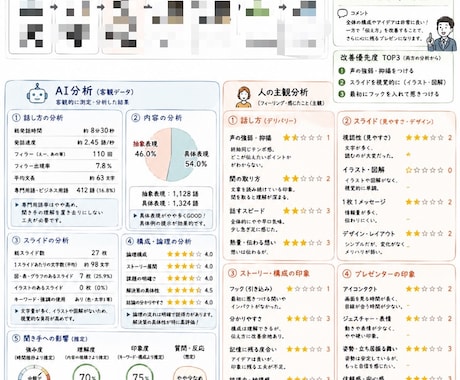Click the 412 business-term count value
Screen dimensions: 460x380
tap(82, 190)
